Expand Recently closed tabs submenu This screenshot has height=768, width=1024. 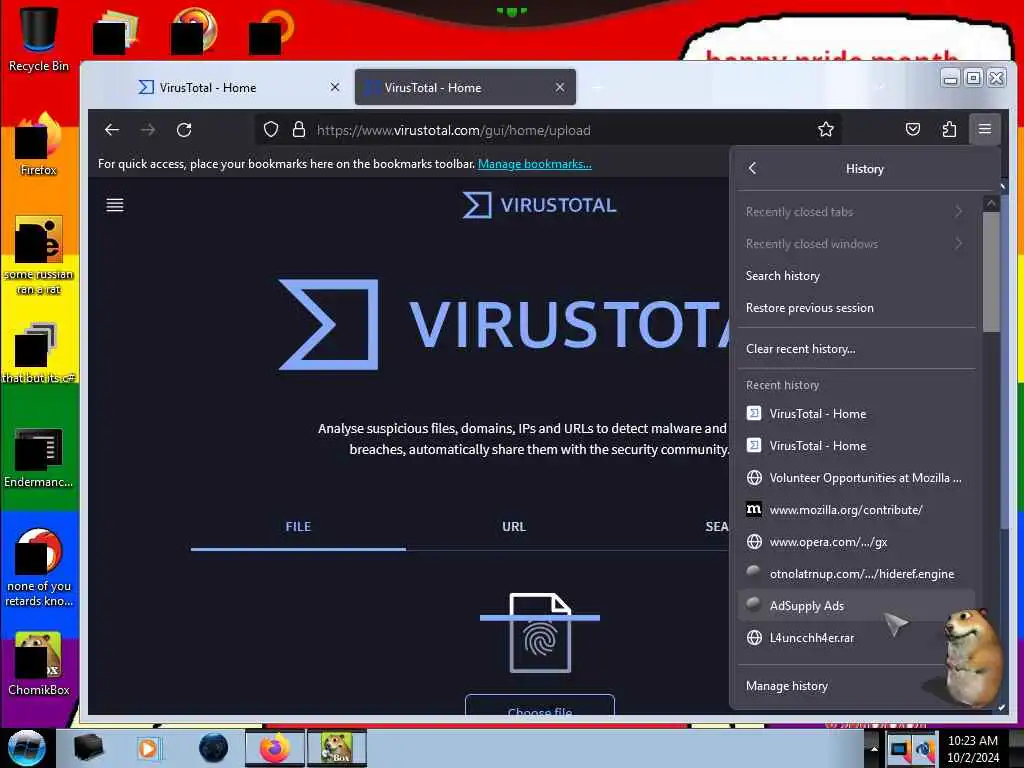pos(855,212)
